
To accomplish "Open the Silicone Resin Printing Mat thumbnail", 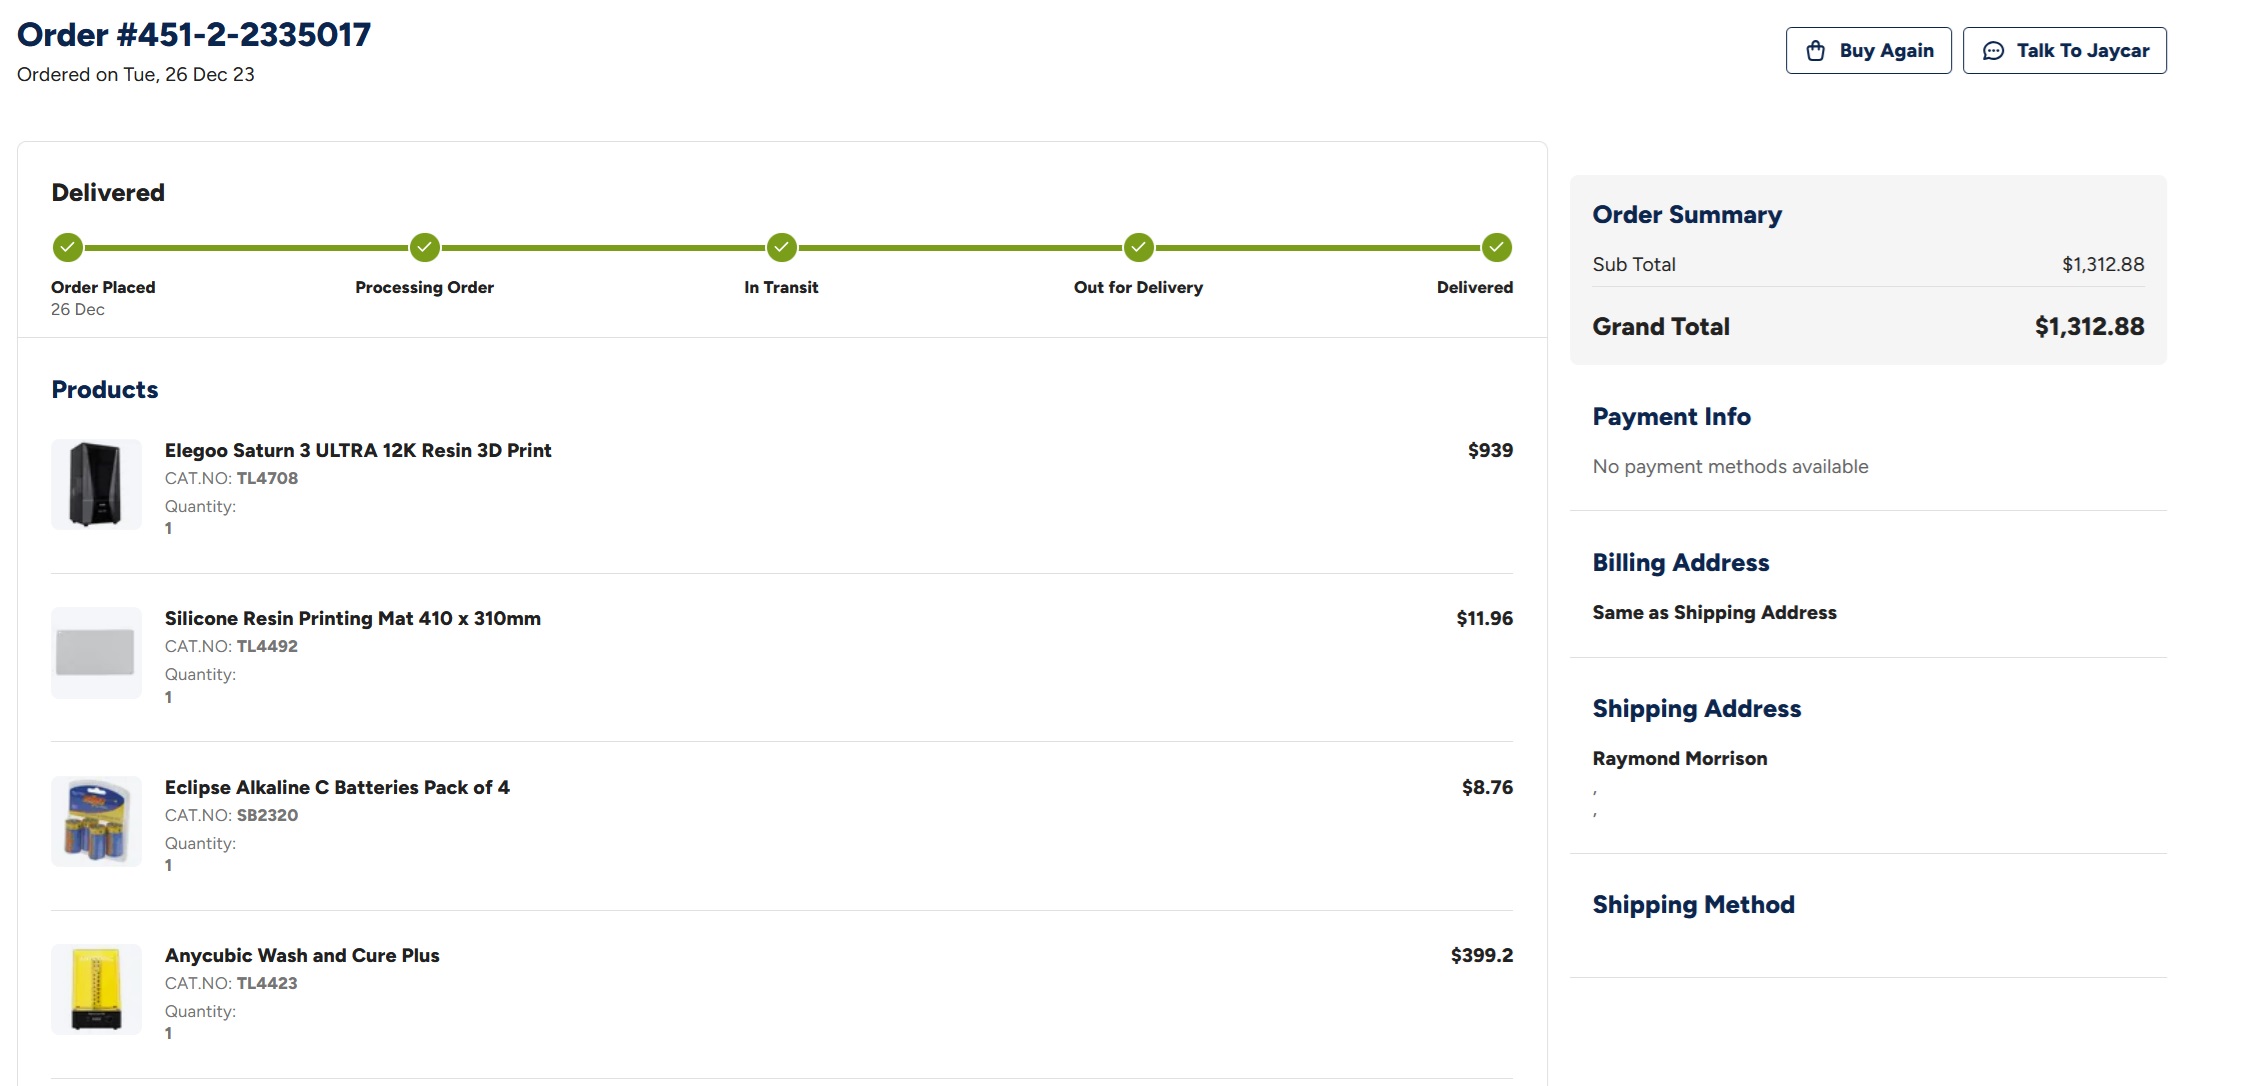I will tap(96, 652).
